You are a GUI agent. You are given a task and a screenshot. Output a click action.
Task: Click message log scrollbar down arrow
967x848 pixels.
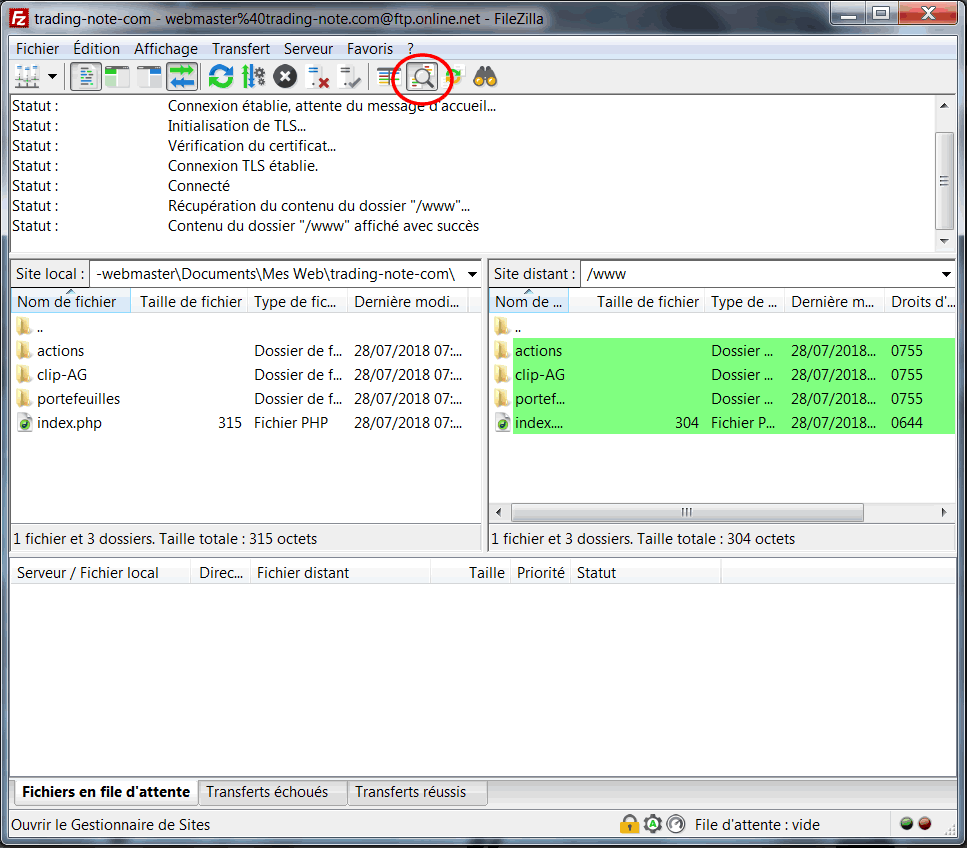(944, 241)
